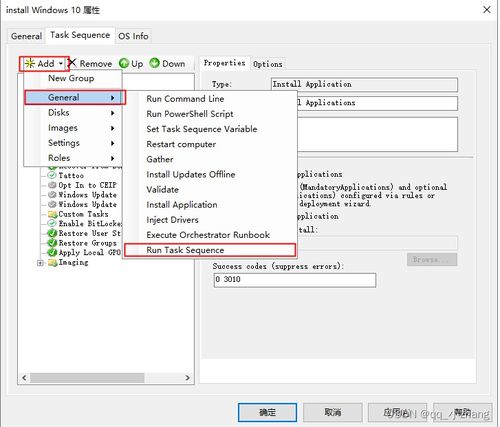Screen dimensions: 500x427
Task: Click the green Restore Groups icon
Action: click(52, 243)
